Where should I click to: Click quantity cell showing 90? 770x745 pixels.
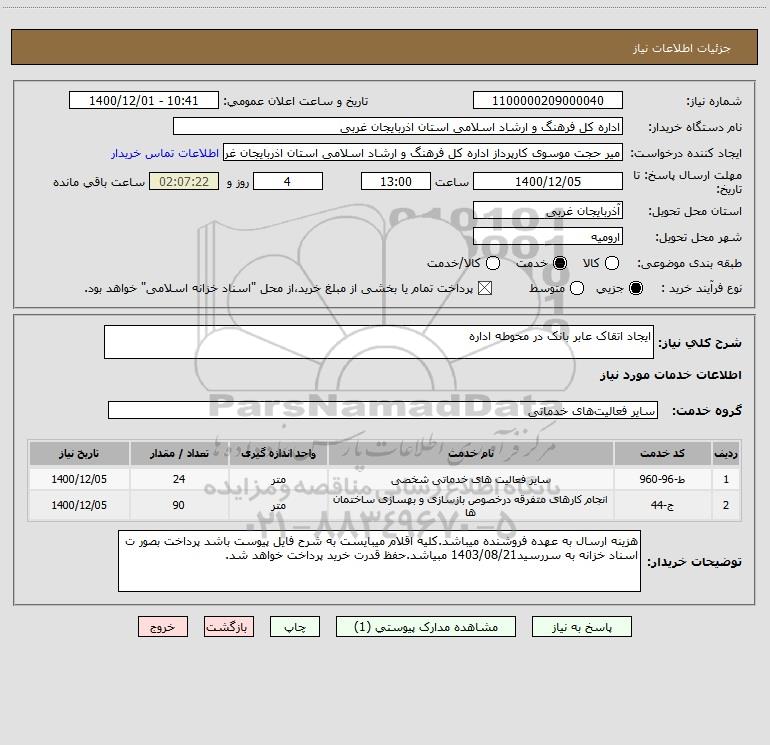179,505
